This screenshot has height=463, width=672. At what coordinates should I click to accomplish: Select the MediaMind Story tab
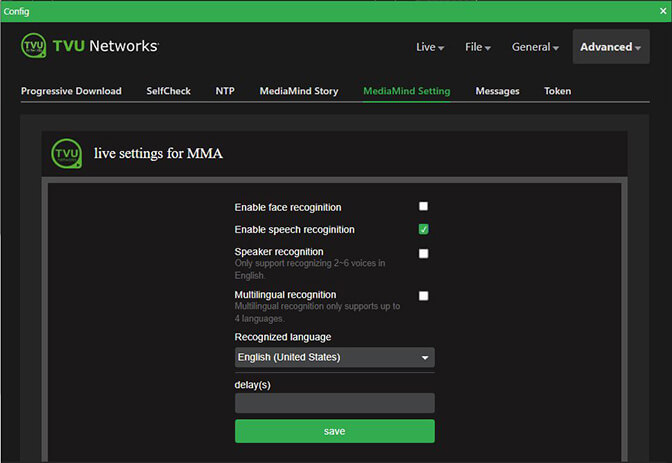tap(299, 91)
